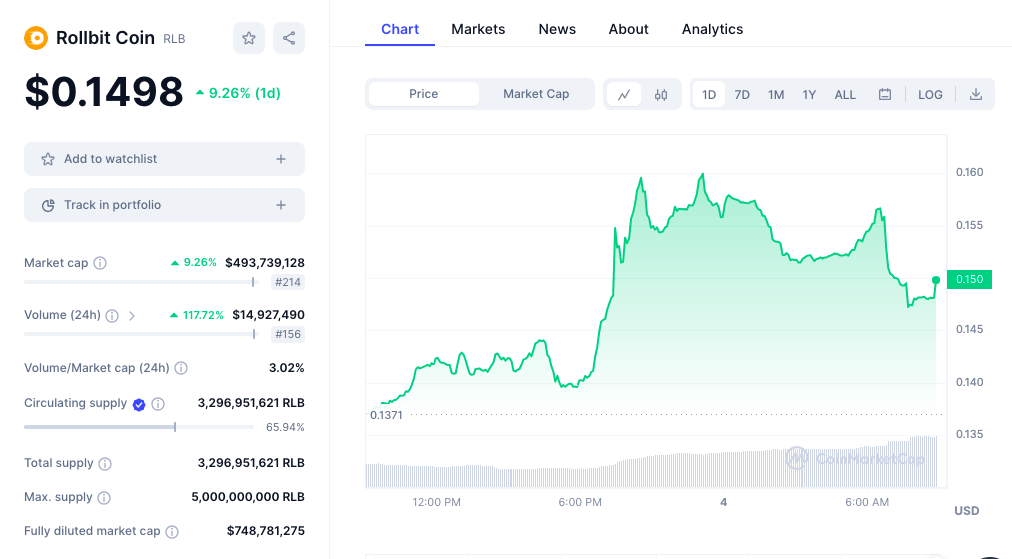This screenshot has height=559, width=1012.
Task: Click the Rollbit Coin orange logo
Action: pos(36,38)
